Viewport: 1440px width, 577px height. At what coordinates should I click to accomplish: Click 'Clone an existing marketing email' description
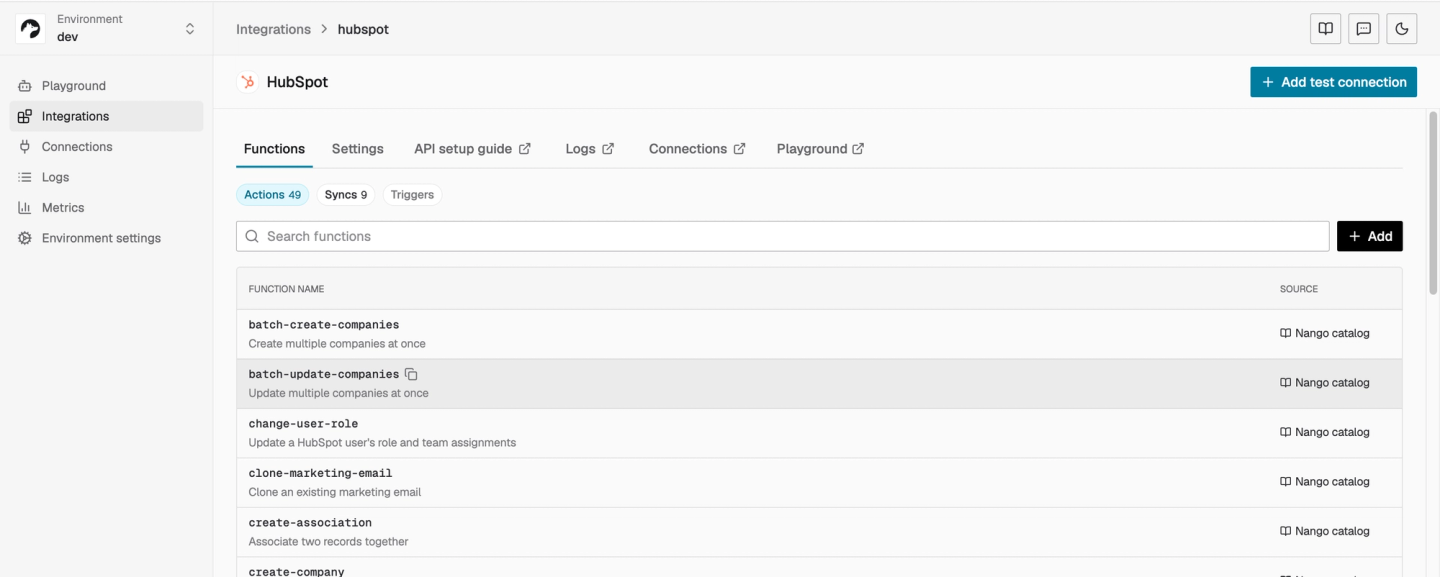click(x=335, y=492)
